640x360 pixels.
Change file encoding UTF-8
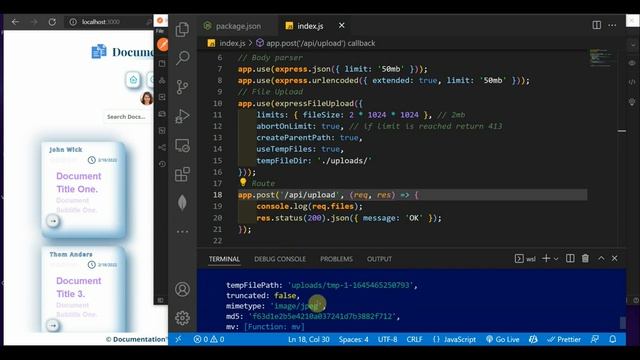387,339
